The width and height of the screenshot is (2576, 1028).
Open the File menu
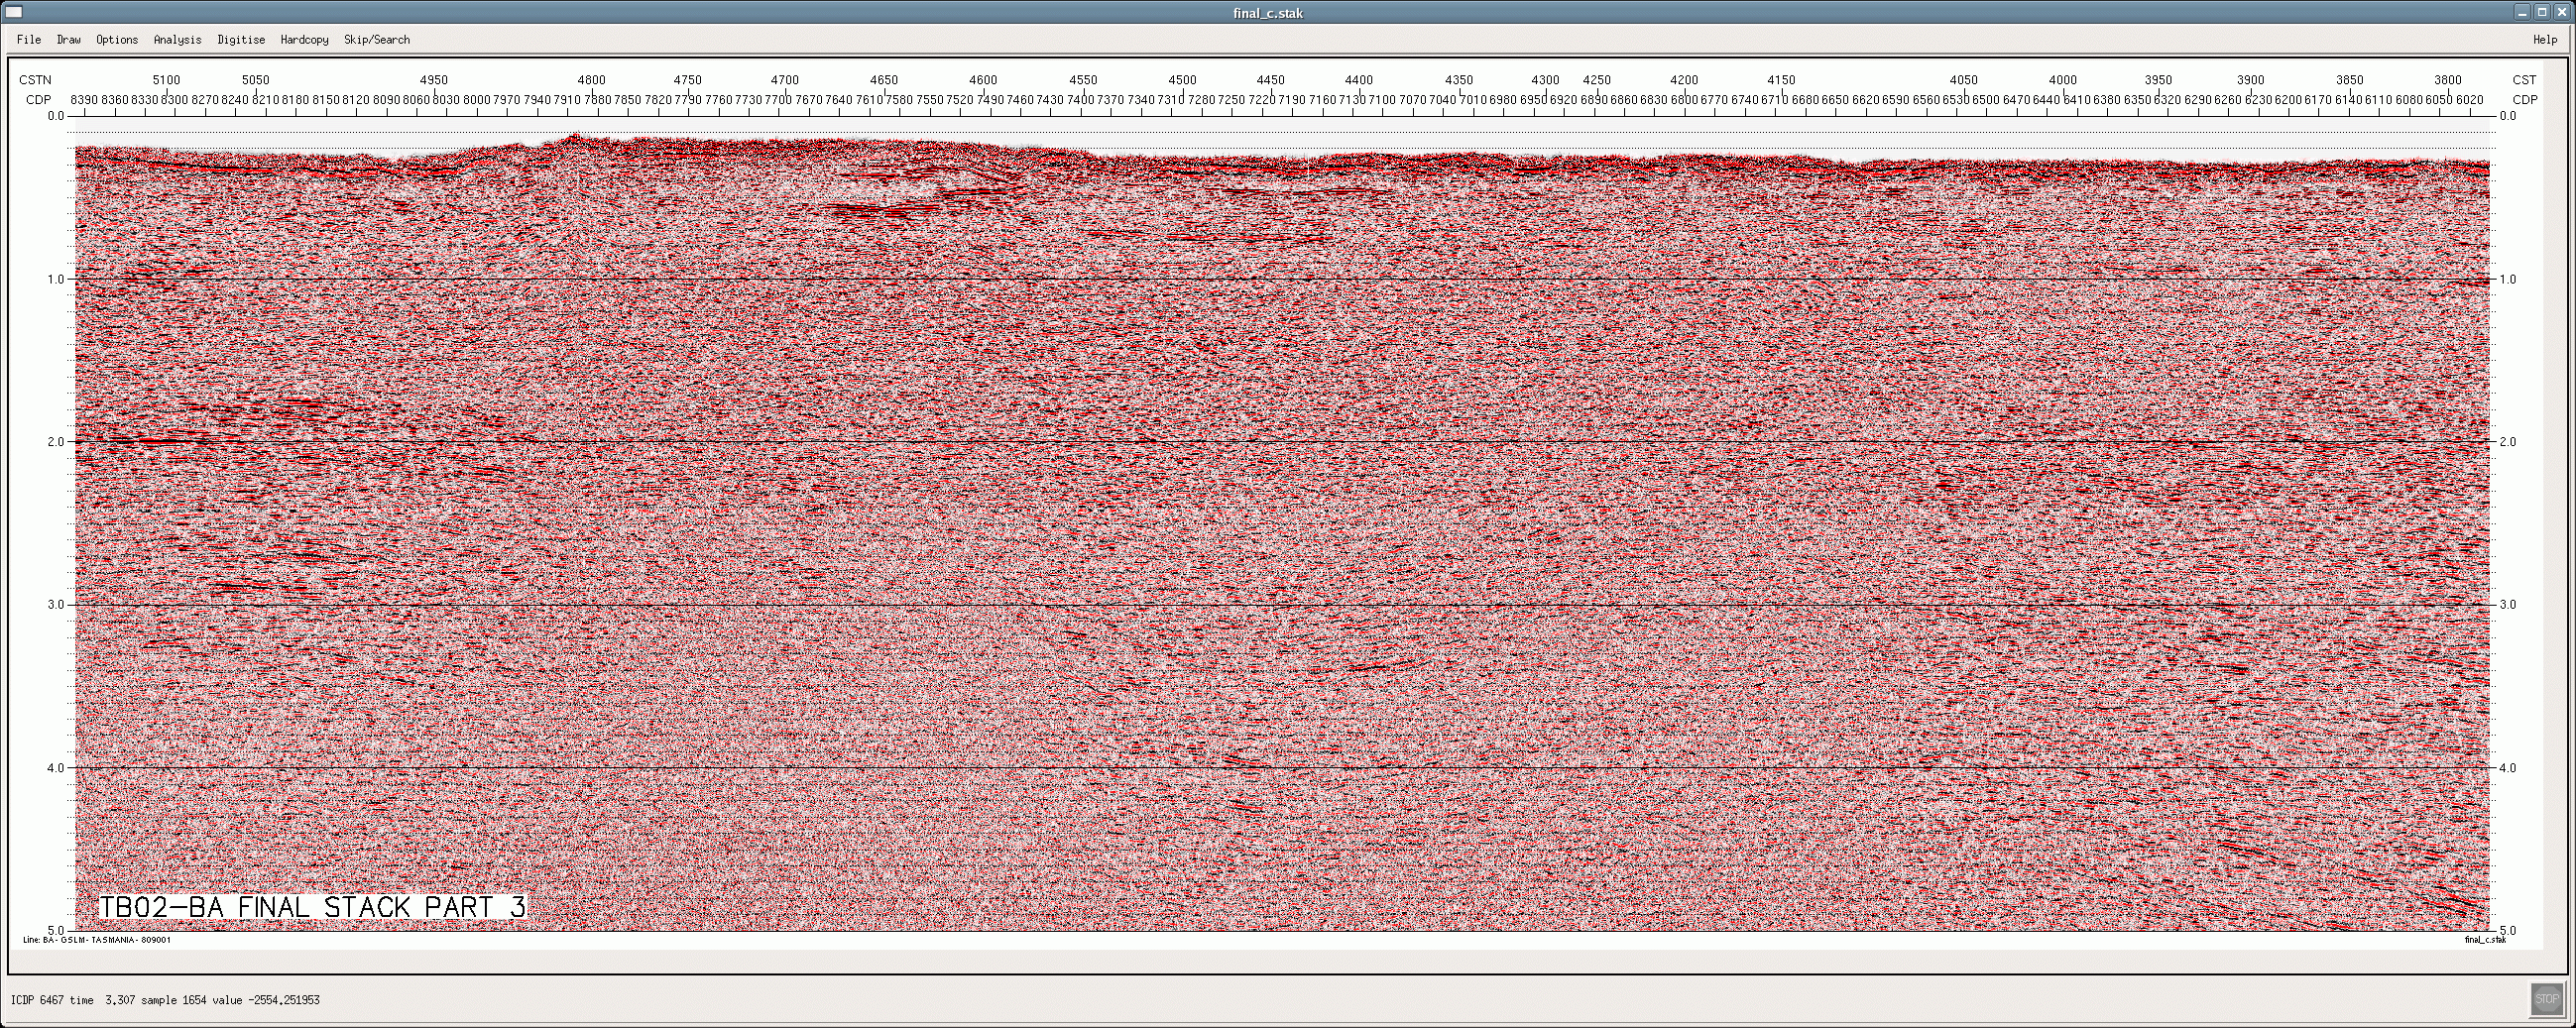click(x=29, y=40)
